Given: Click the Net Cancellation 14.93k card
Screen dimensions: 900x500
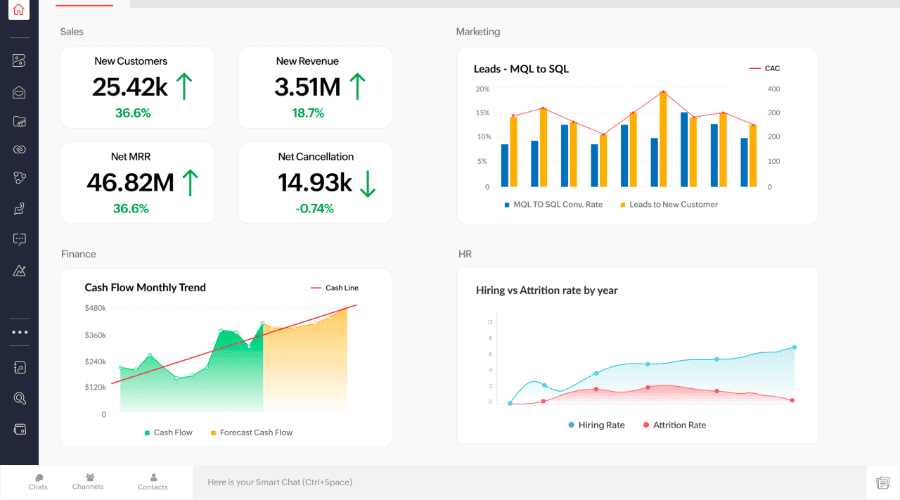Looking at the screenshot, I should click(315, 183).
